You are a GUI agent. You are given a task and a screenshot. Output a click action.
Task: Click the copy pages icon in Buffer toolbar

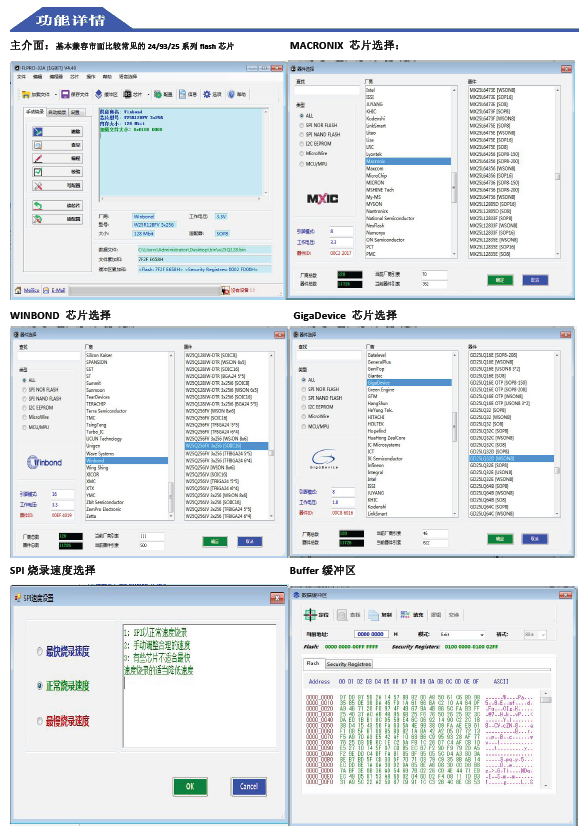(373, 615)
